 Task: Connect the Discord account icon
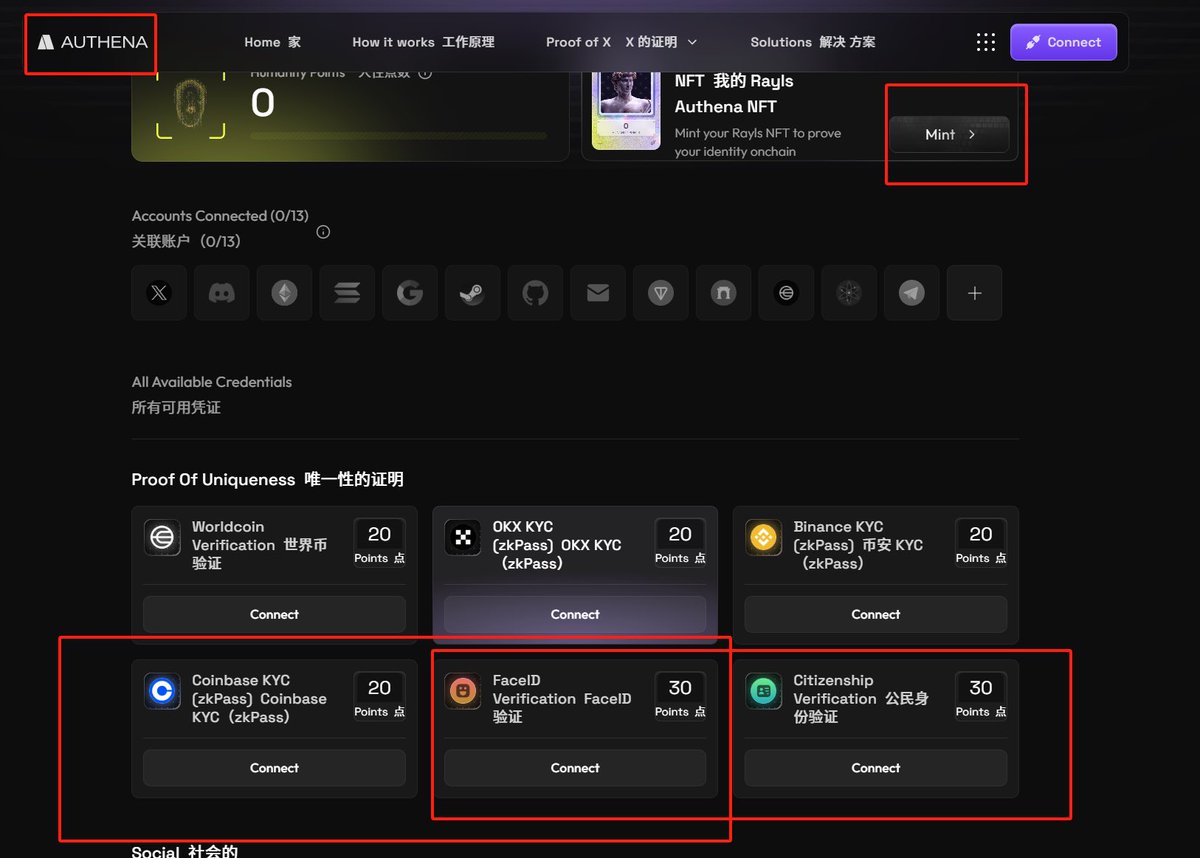tap(222, 293)
